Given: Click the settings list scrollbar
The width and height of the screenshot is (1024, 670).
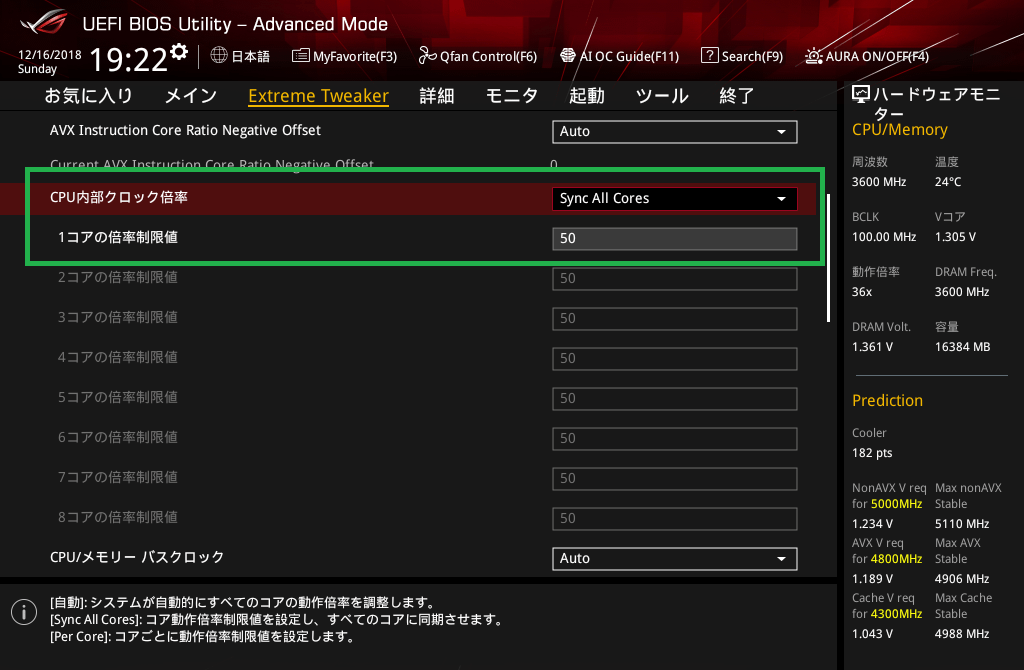Looking at the screenshot, I should (828, 258).
